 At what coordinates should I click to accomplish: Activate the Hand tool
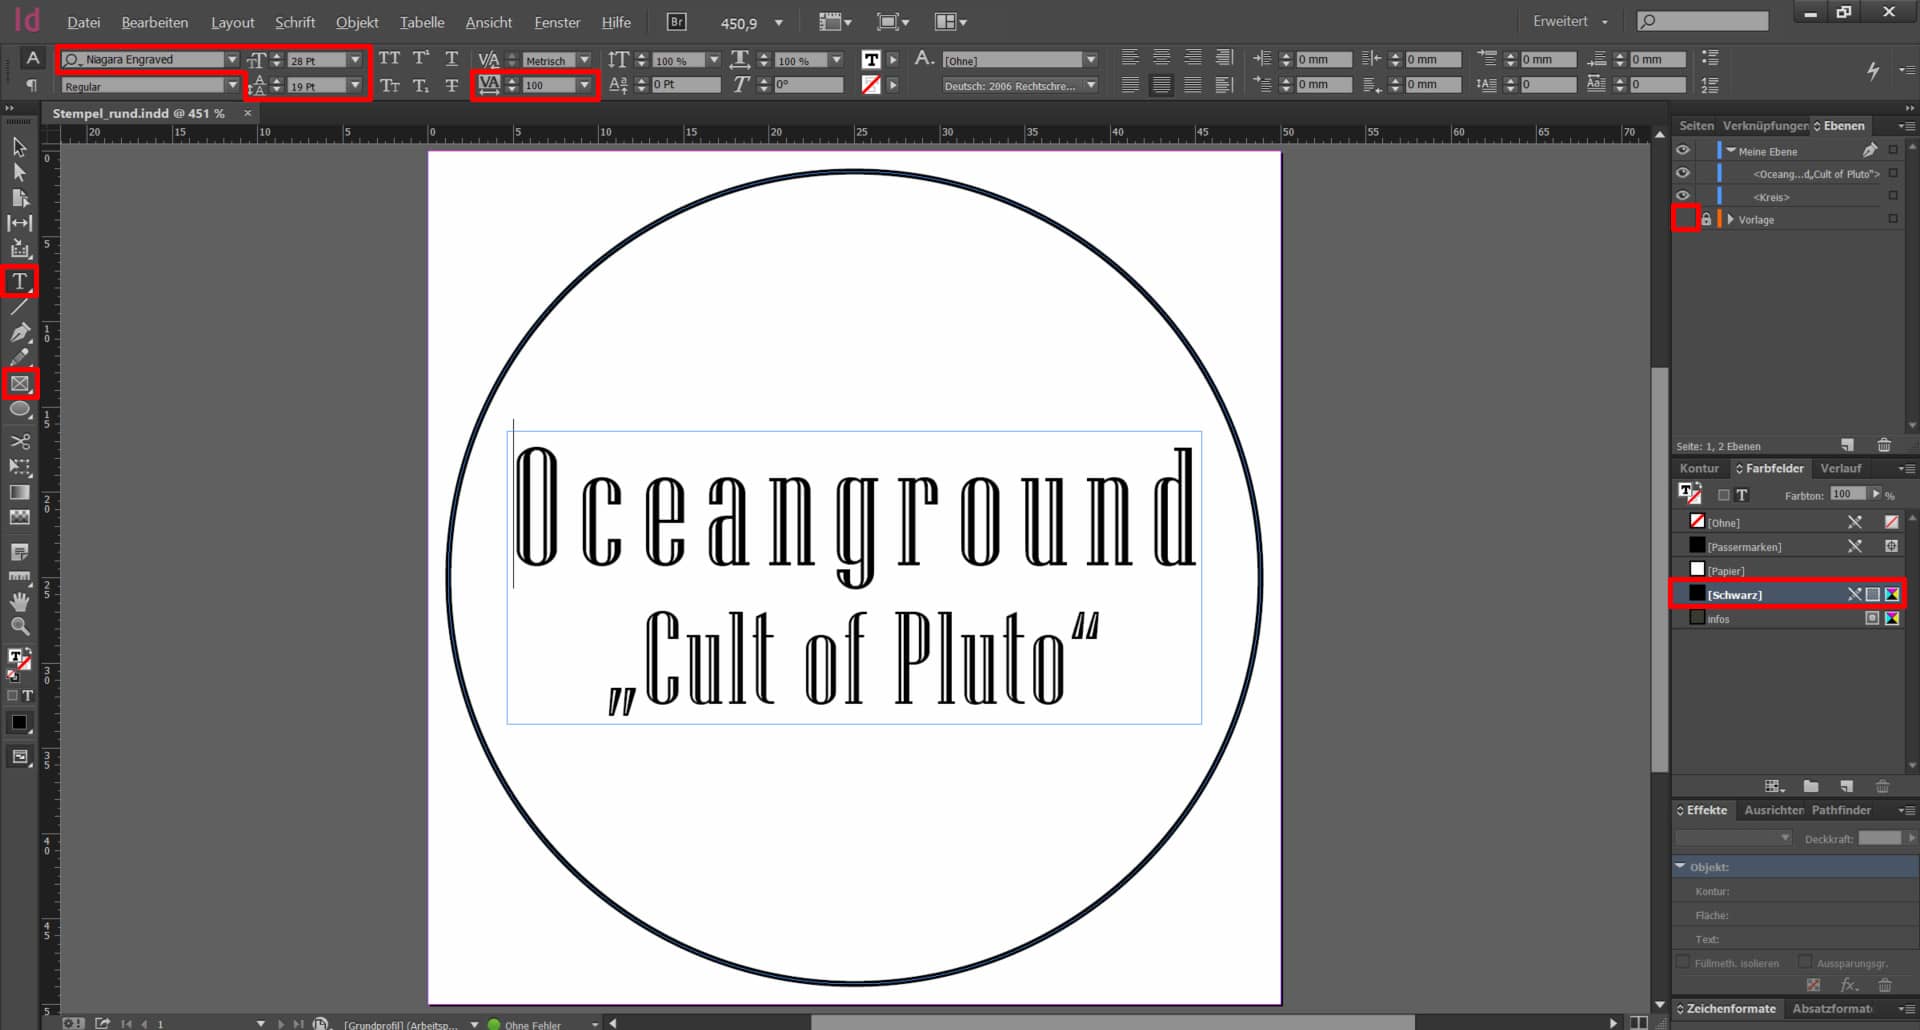pyautogui.click(x=19, y=601)
